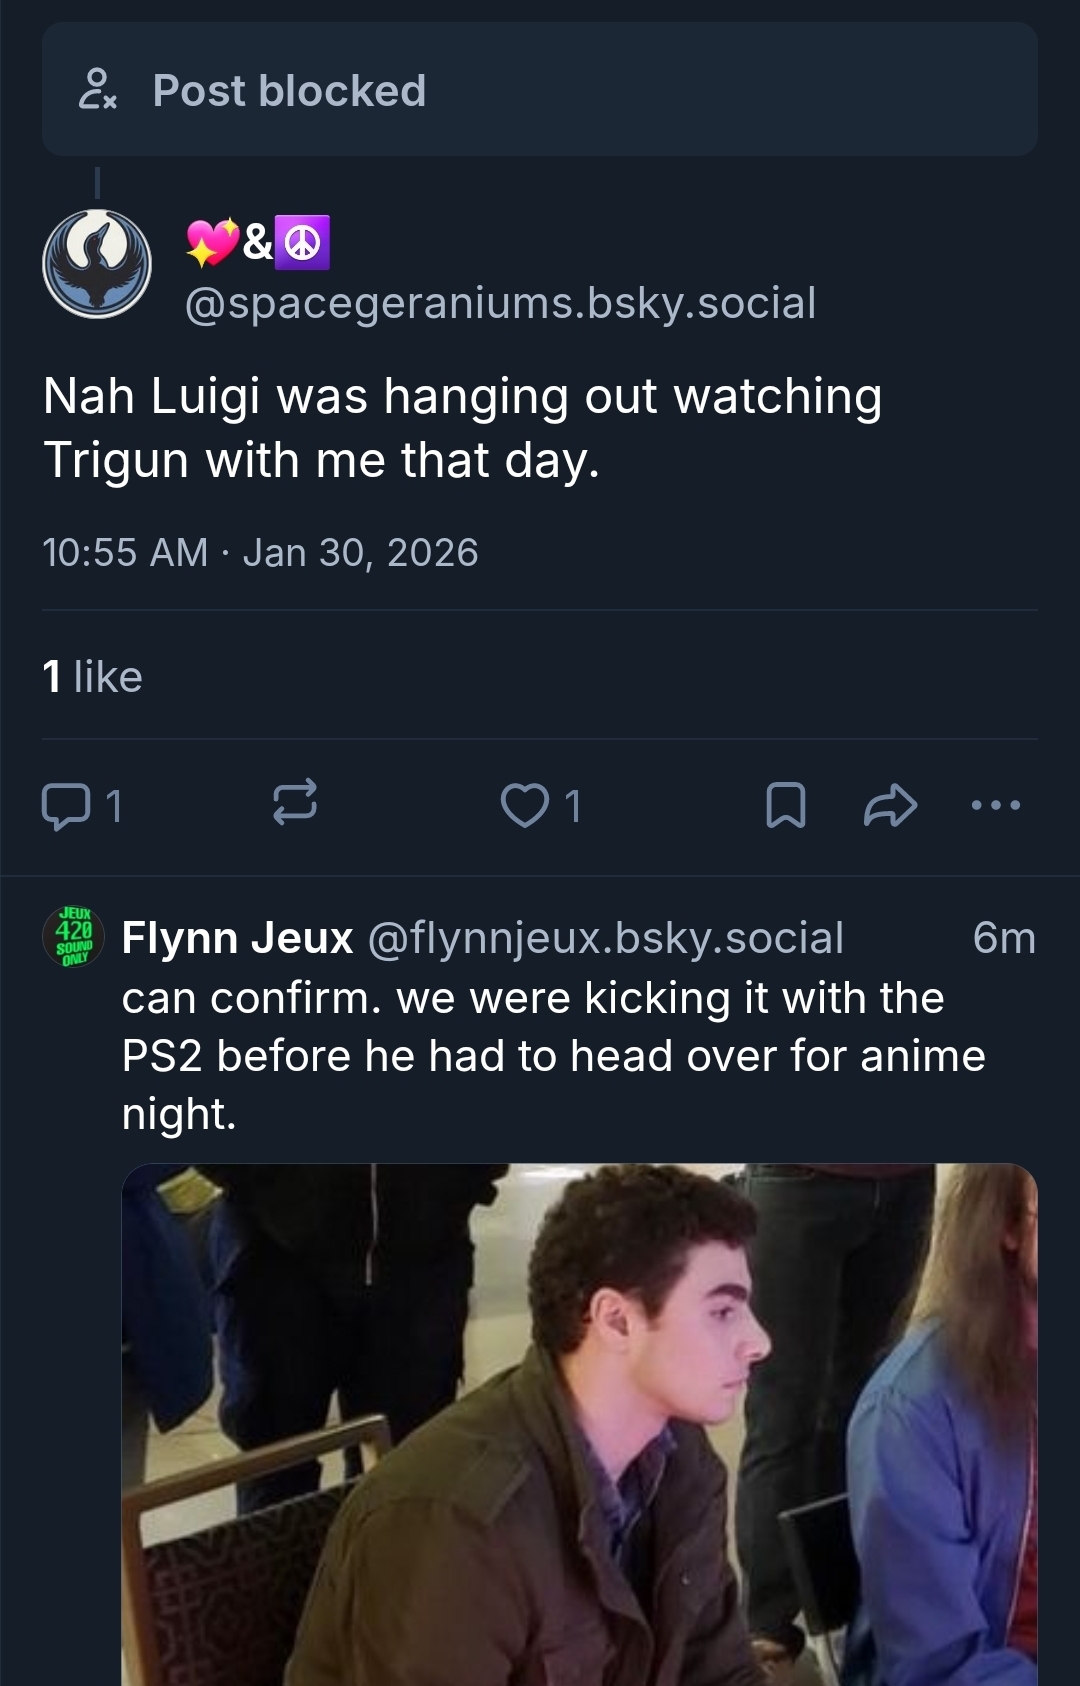The image size is (1080, 1686).
Task: Click the 6m reply timestamp
Action: click(1003, 938)
